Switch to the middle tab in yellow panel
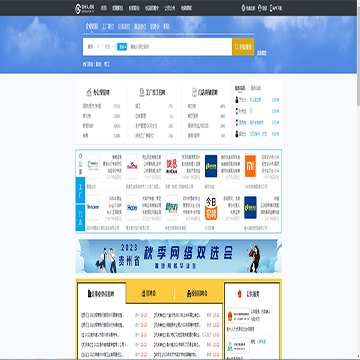Screen dimensions: 360x360 (150, 293)
